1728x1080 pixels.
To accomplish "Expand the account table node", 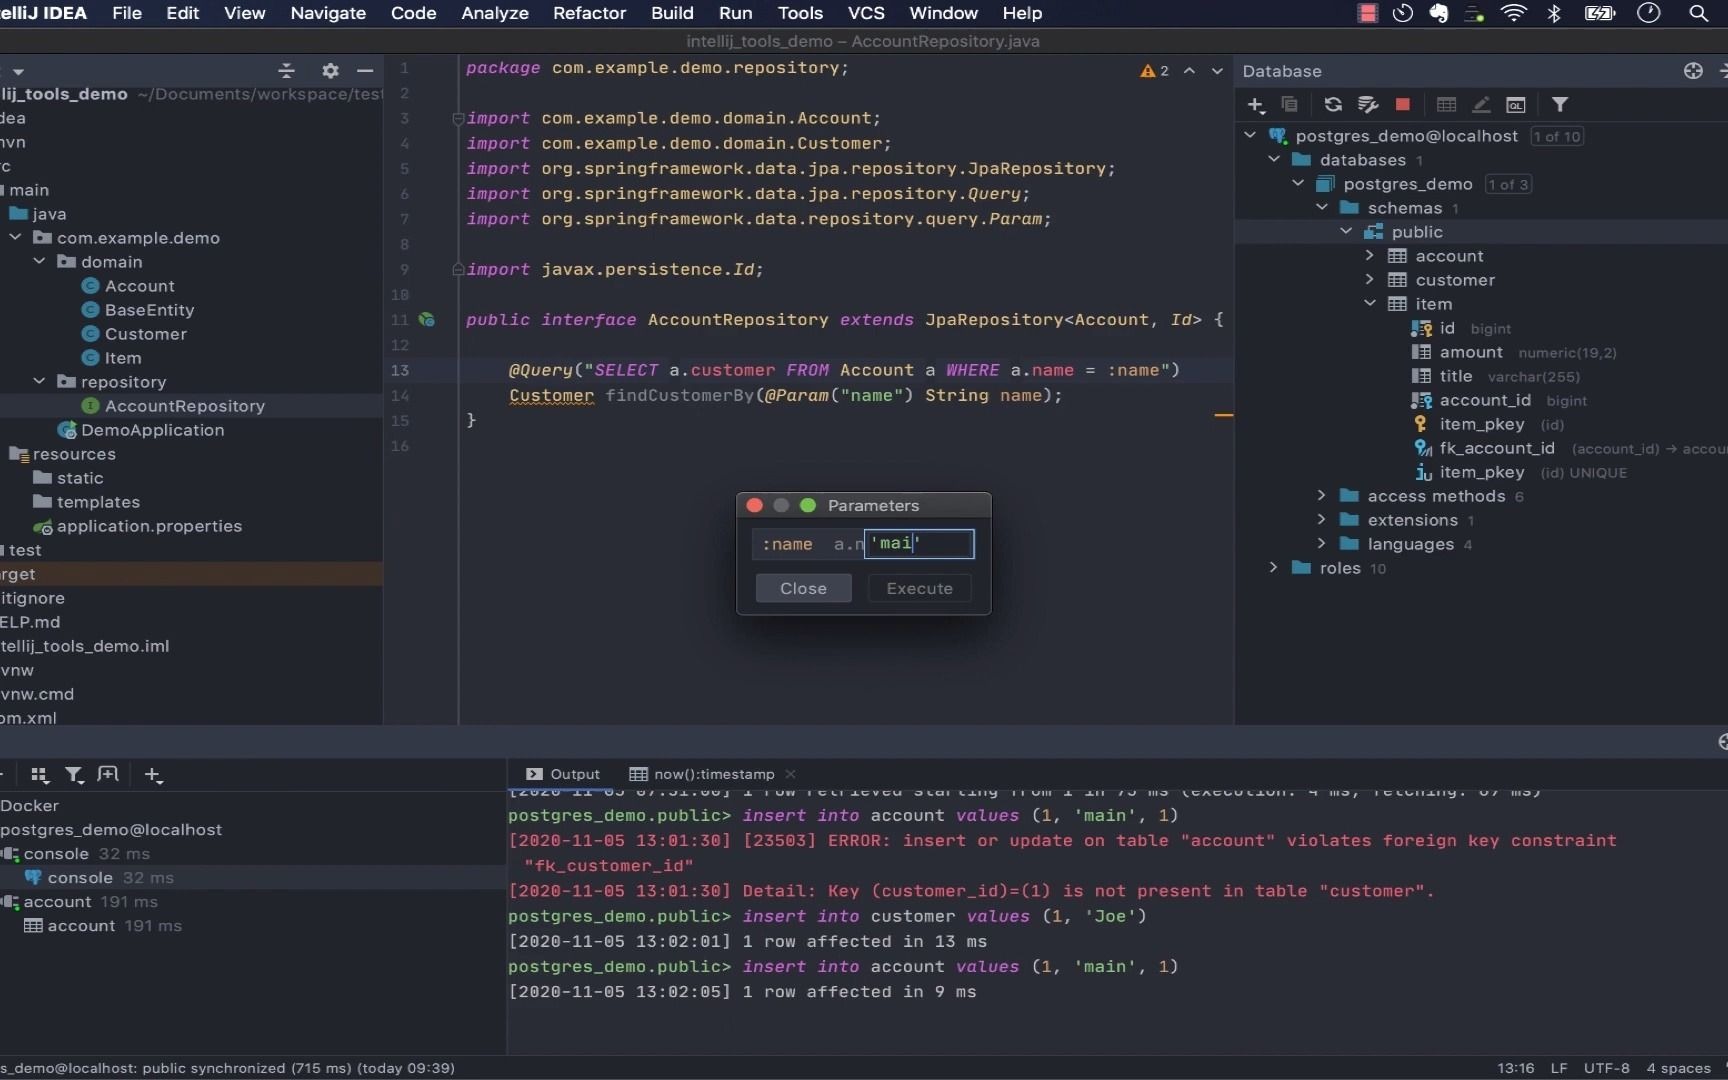I will (x=1370, y=255).
